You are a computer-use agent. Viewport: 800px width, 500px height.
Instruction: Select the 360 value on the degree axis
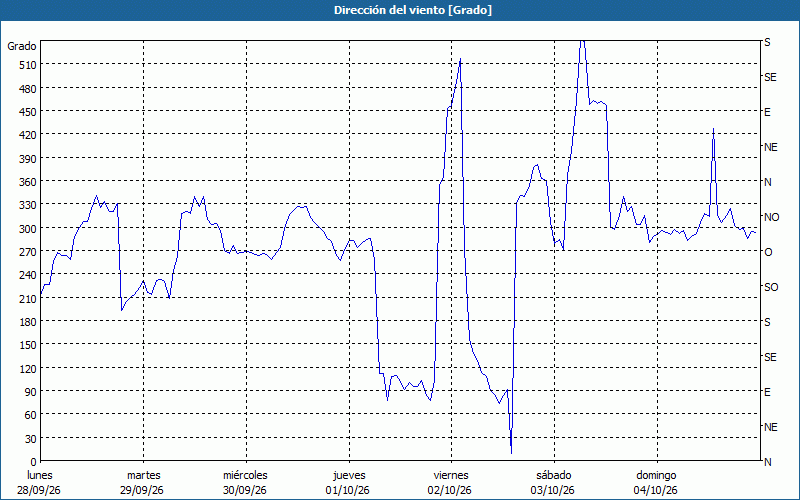[x=28, y=182]
